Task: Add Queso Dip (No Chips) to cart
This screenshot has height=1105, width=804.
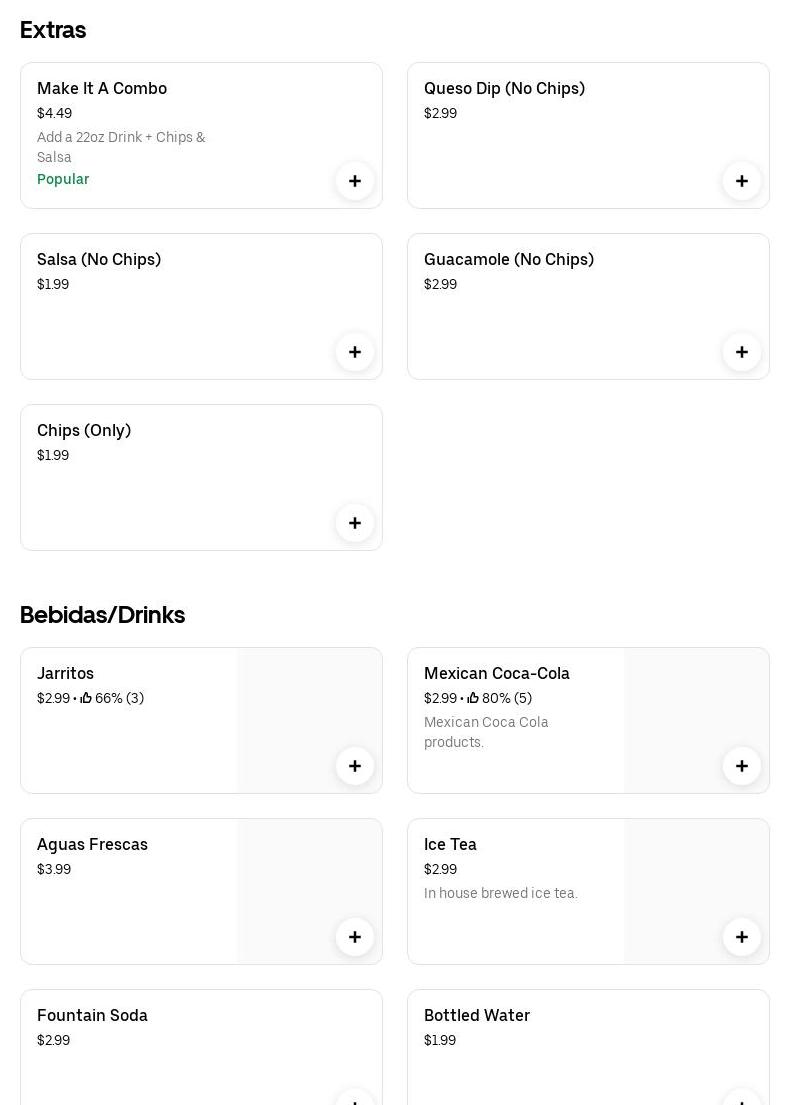Action: pyautogui.click(x=742, y=181)
